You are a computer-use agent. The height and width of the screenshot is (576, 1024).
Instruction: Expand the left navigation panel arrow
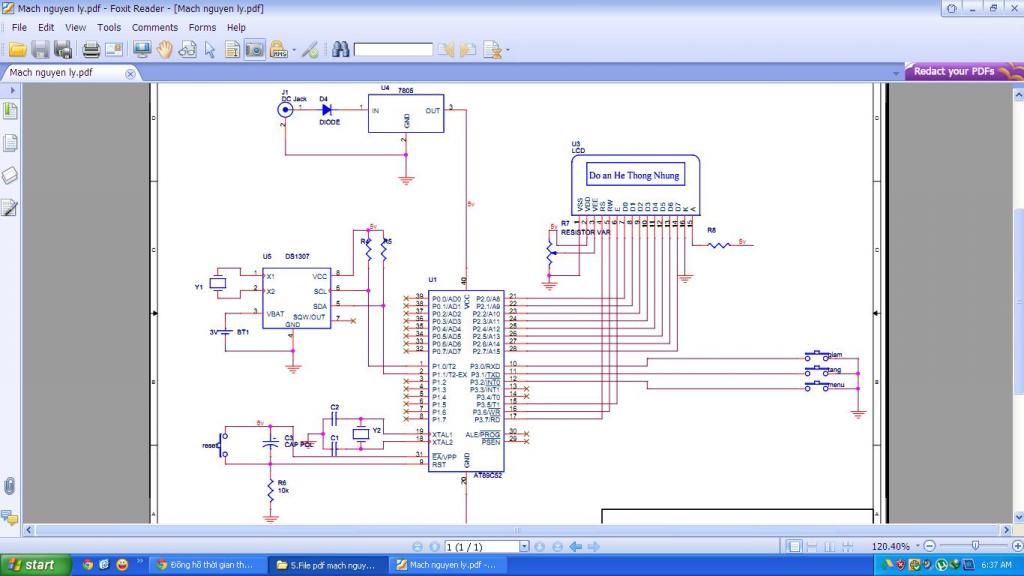click(x=12, y=90)
